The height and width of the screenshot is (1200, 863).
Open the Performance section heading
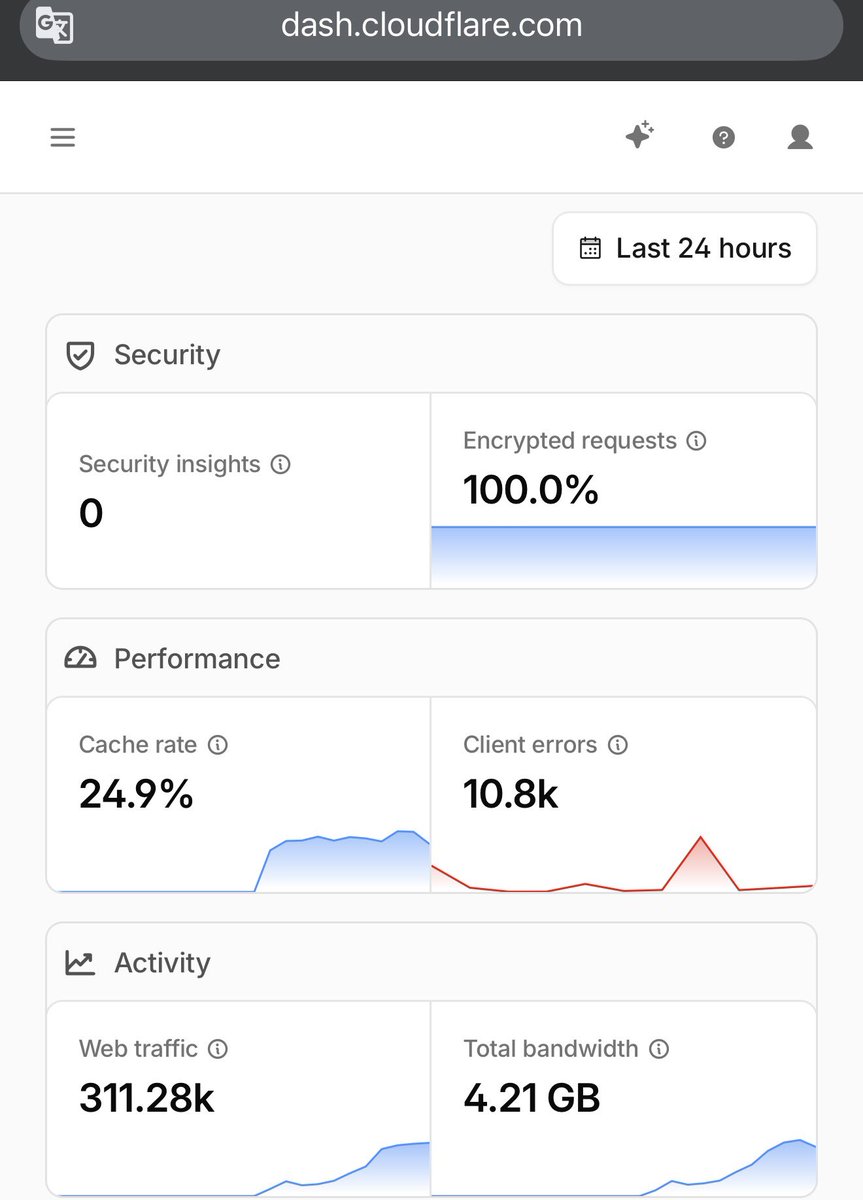click(x=197, y=658)
